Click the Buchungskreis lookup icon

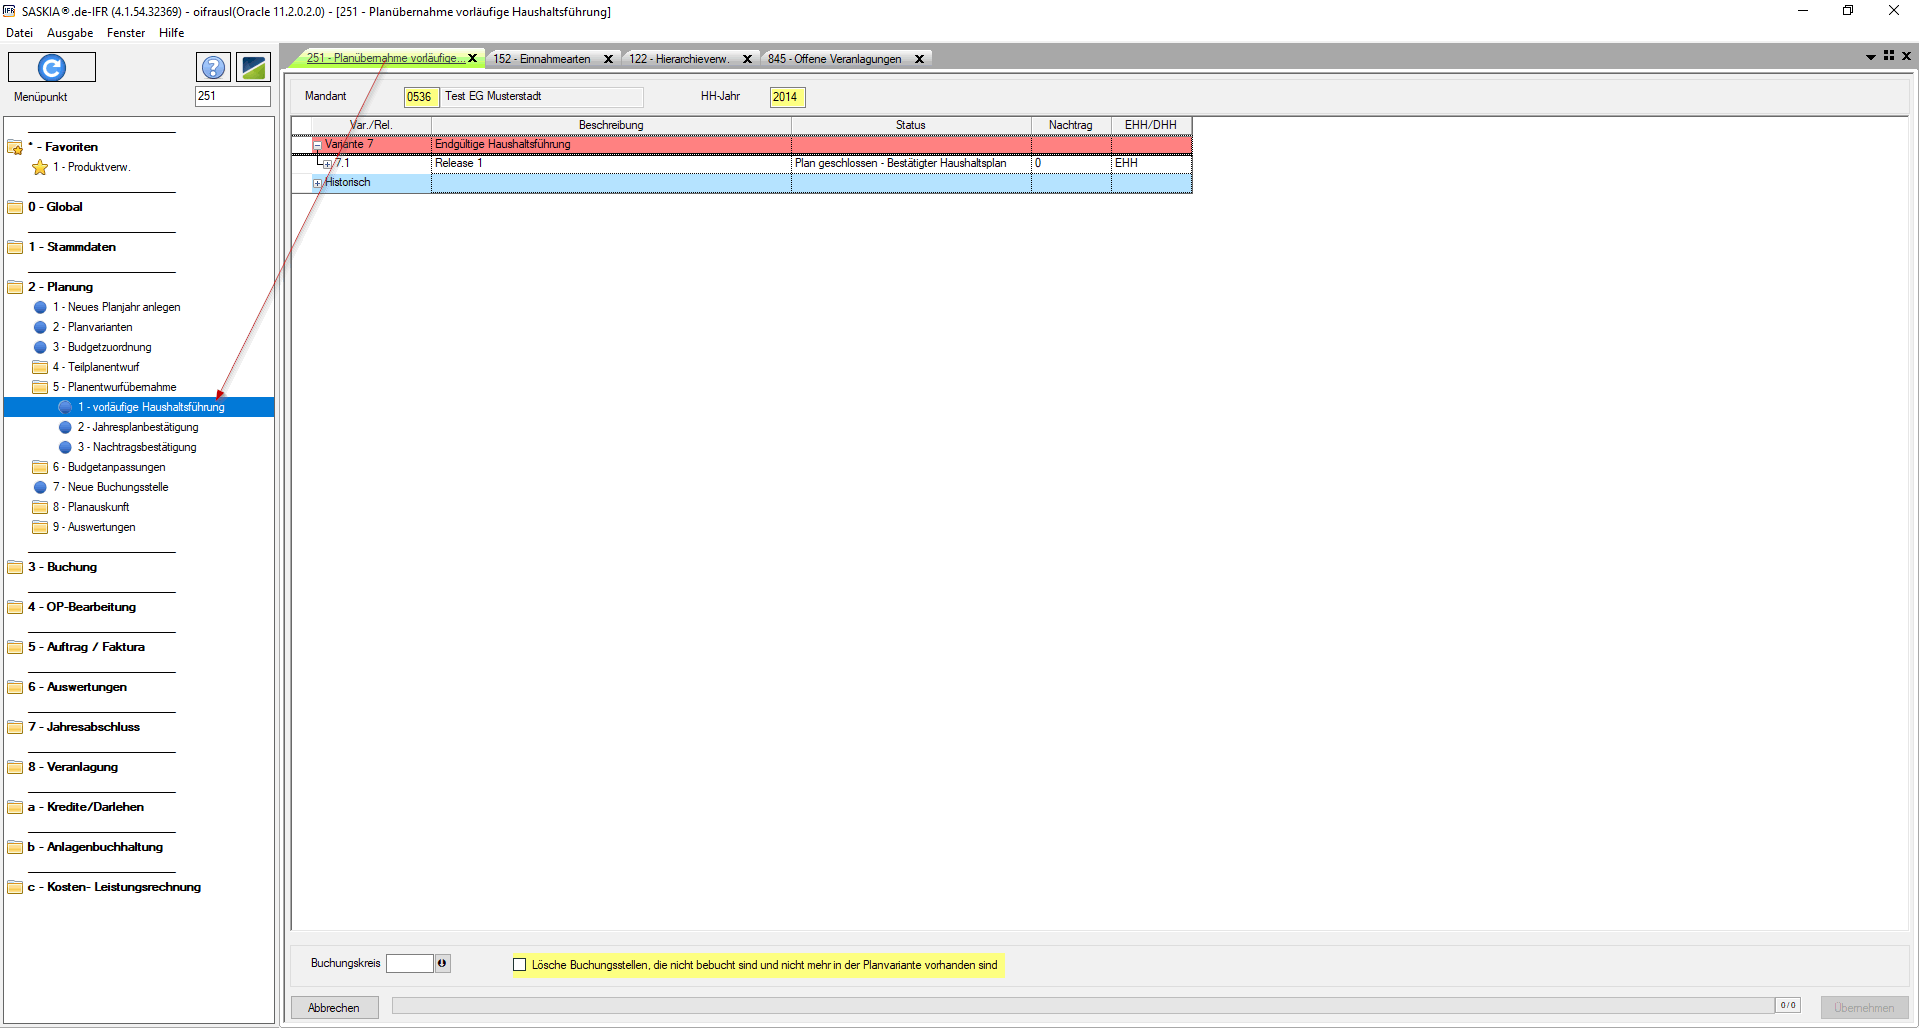[442, 963]
